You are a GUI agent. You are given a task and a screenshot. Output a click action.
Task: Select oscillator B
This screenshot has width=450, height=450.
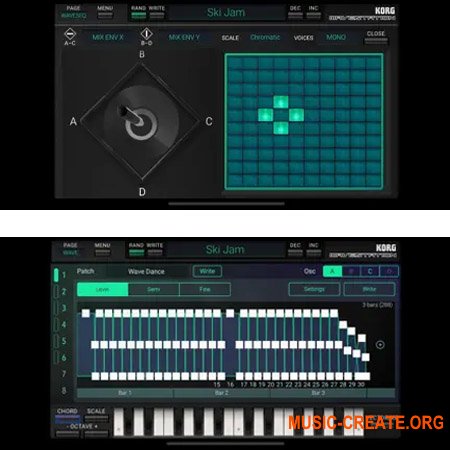[x=351, y=271]
